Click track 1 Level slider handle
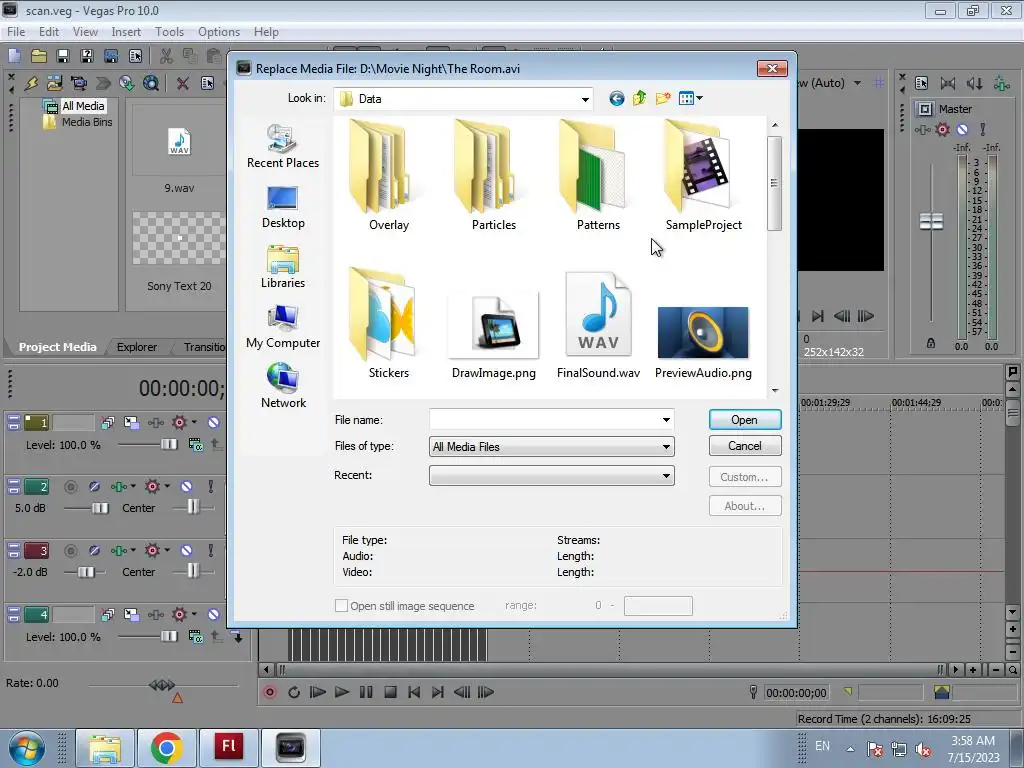1024x768 pixels. point(168,445)
